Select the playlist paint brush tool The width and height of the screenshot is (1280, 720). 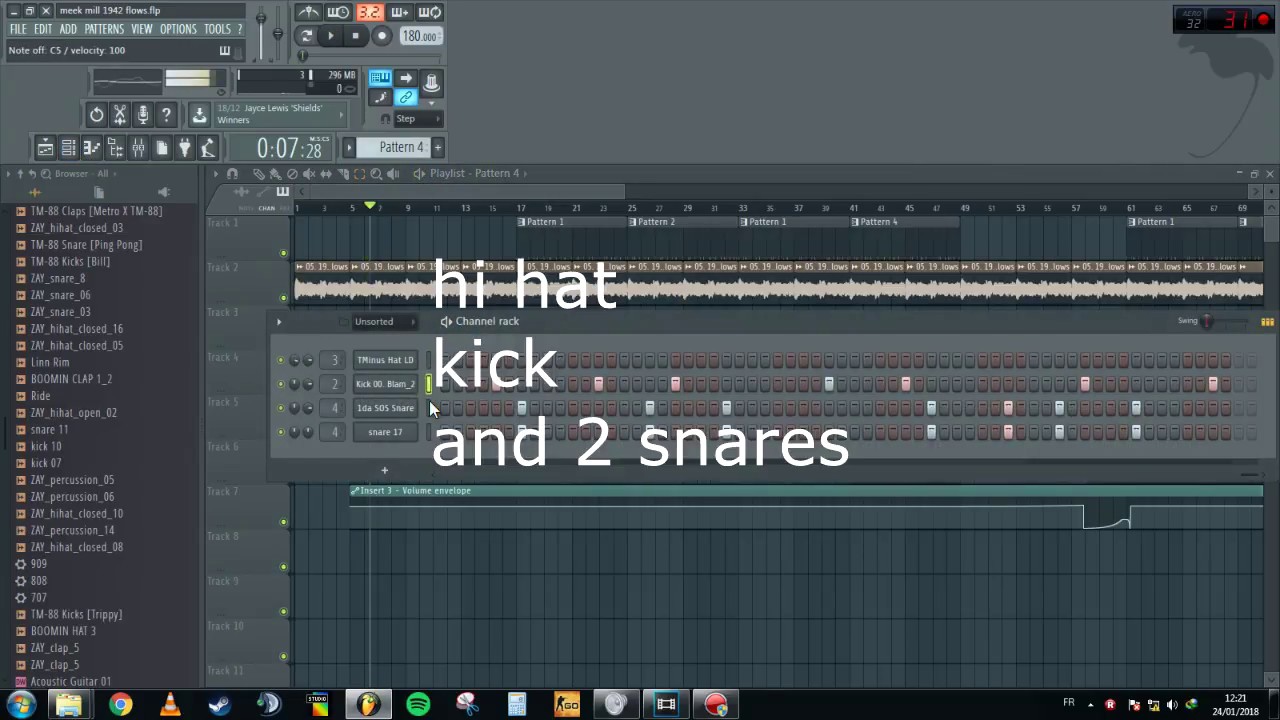[x=275, y=173]
